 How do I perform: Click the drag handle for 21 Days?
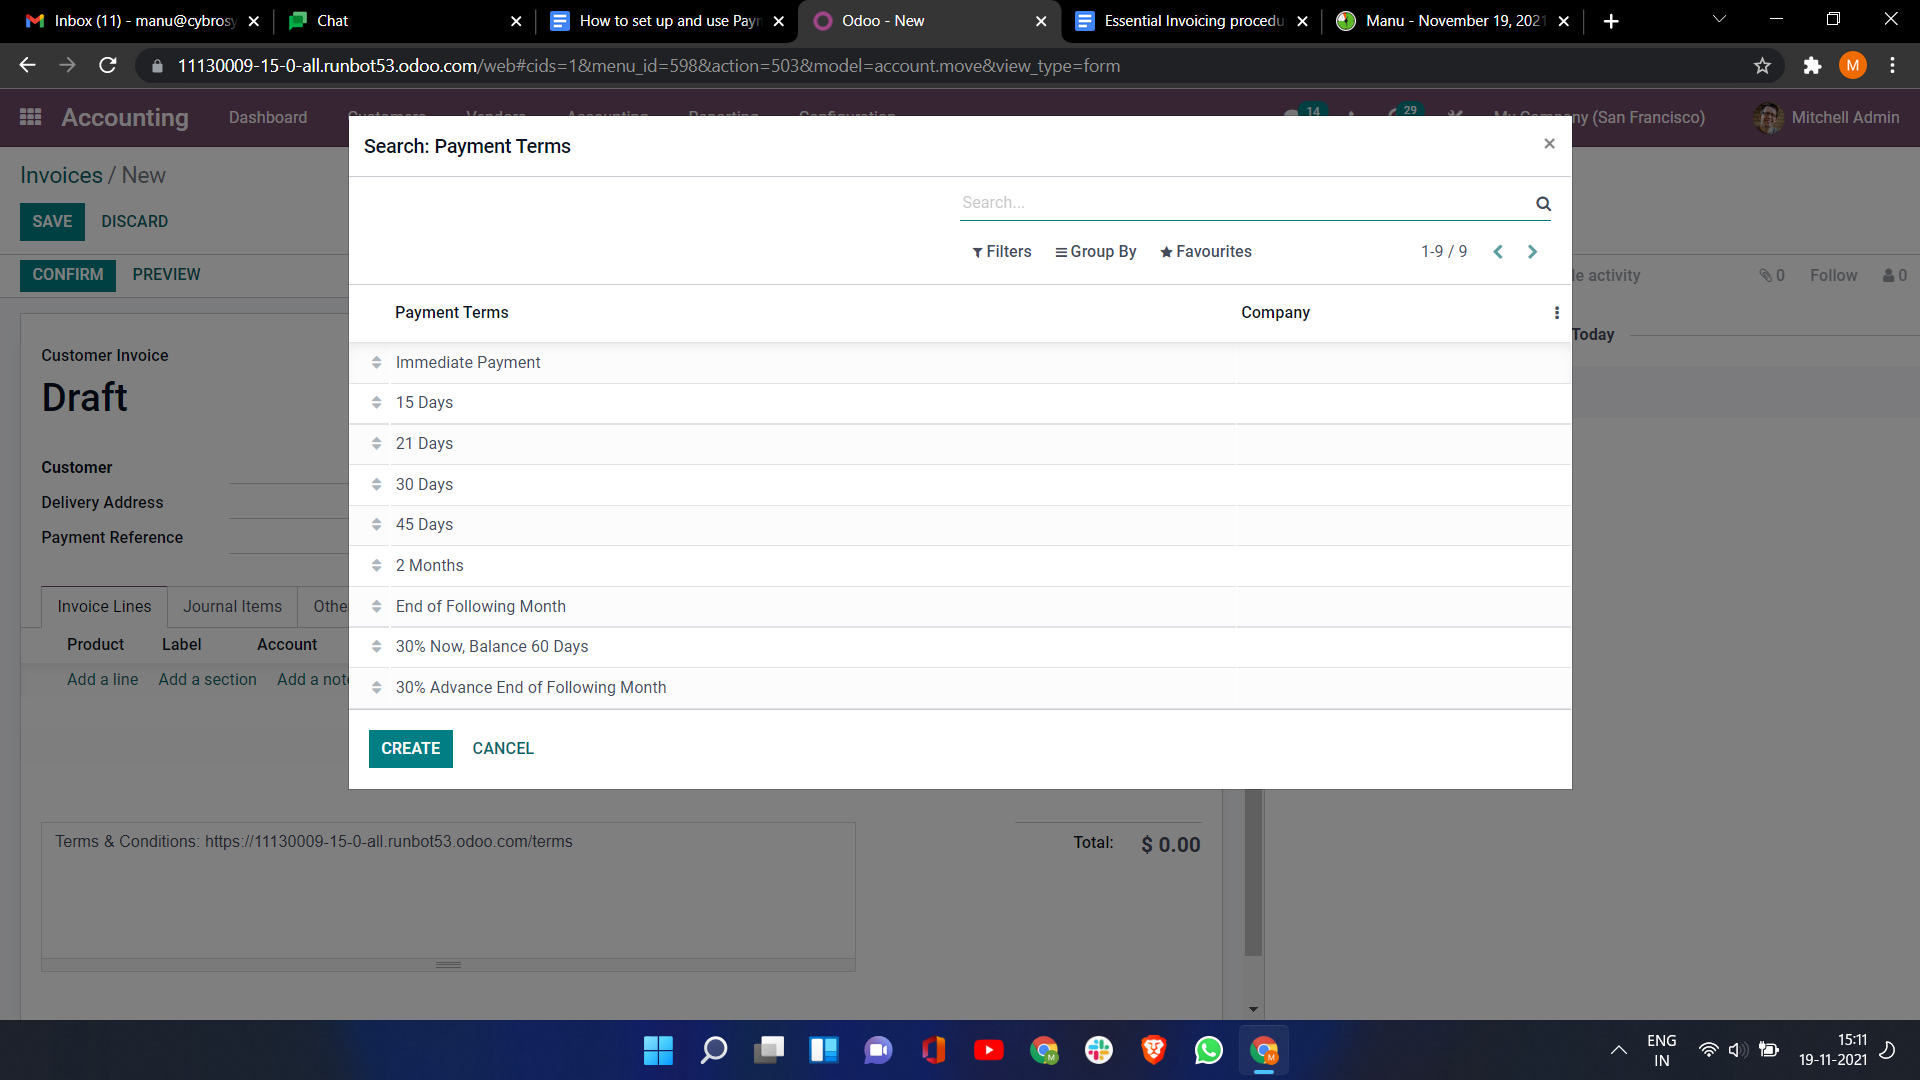pyautogui.click(x=376, y=443)
